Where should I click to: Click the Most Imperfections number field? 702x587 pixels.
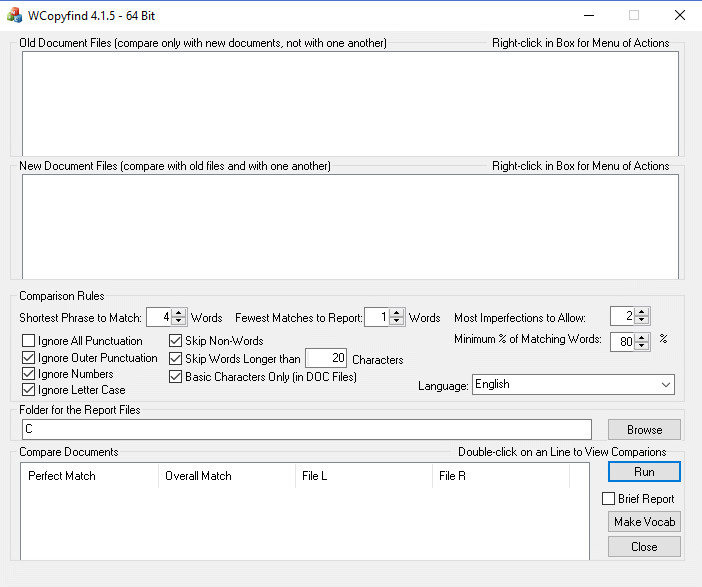[x=623, y=316]
